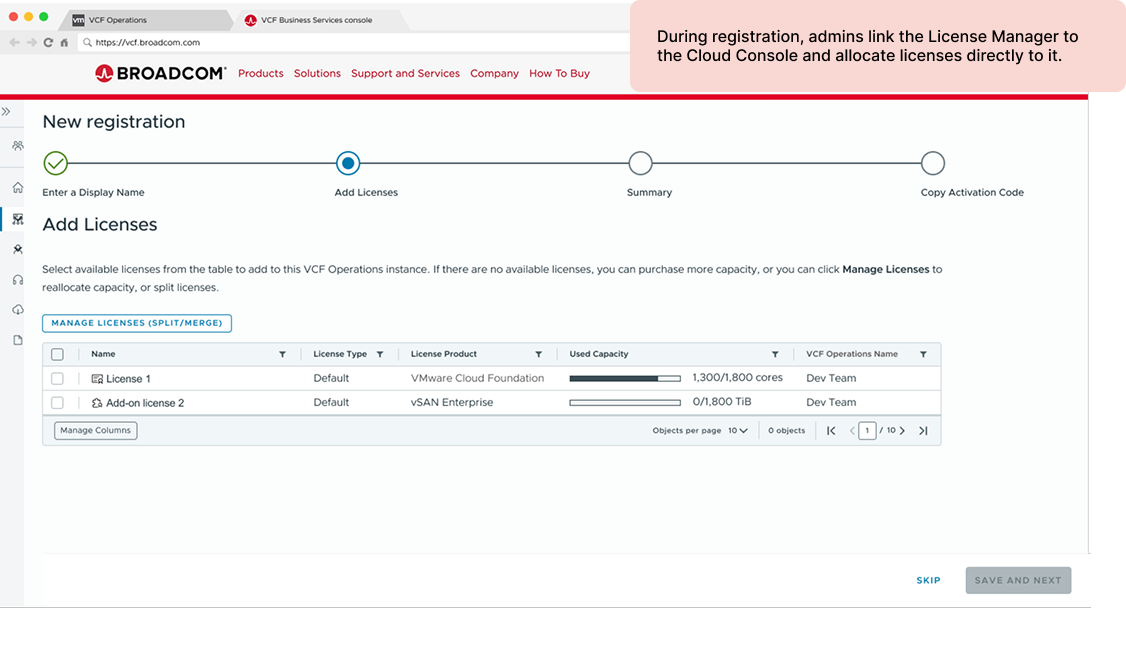Open the Objects per page dropdown
This screenshot has height=659, width=1126.
point(738,431)
